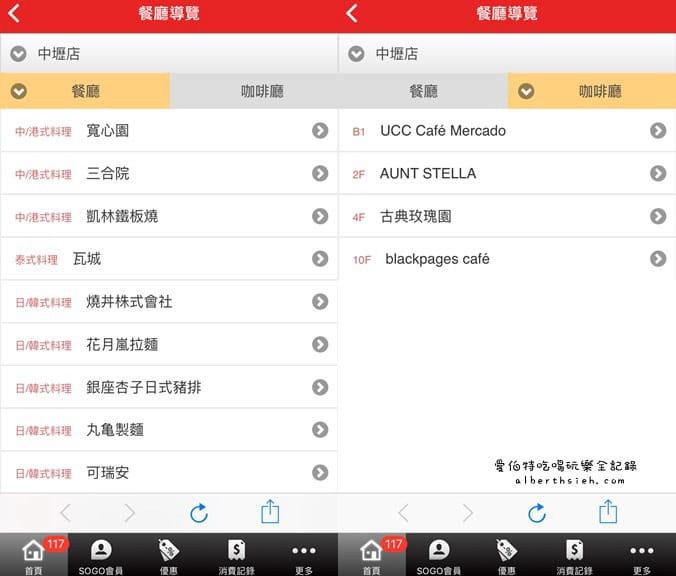This screenshot has width=676, height=576.
Task: Open UCC Café Mercado entry
Action: coord(507,130)
